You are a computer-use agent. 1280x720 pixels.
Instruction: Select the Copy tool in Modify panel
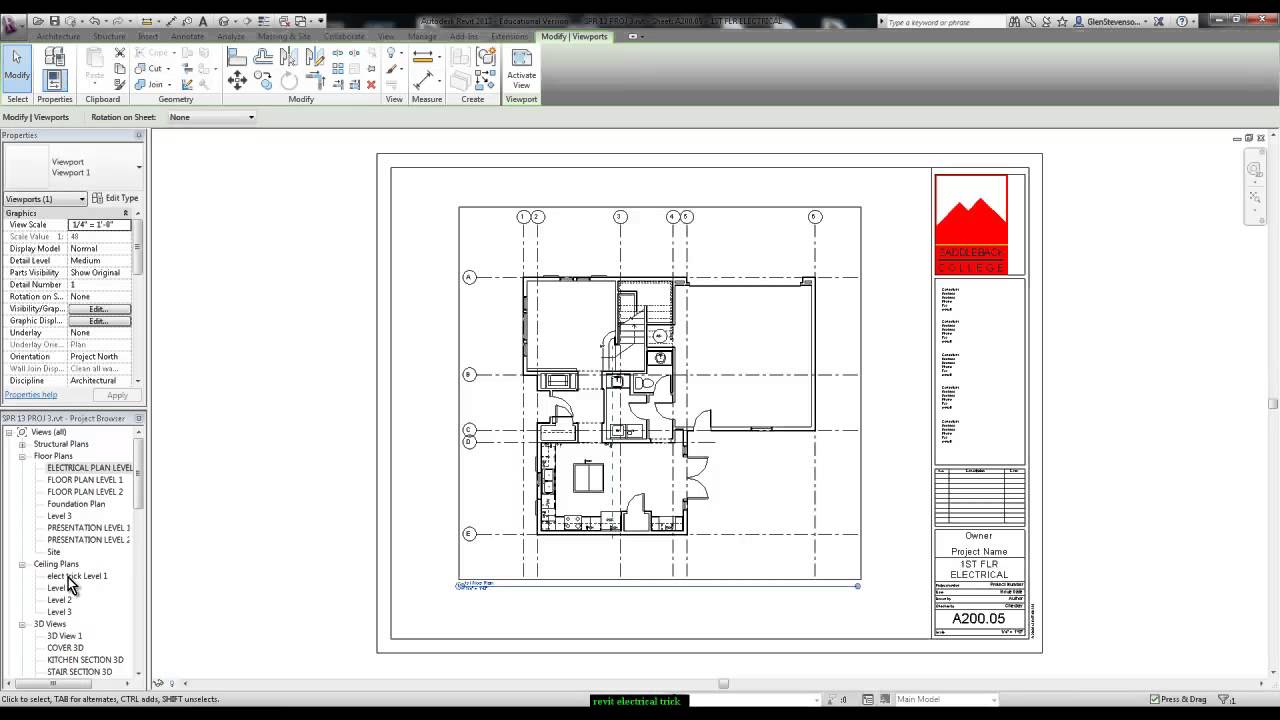(x=264, y=81)
